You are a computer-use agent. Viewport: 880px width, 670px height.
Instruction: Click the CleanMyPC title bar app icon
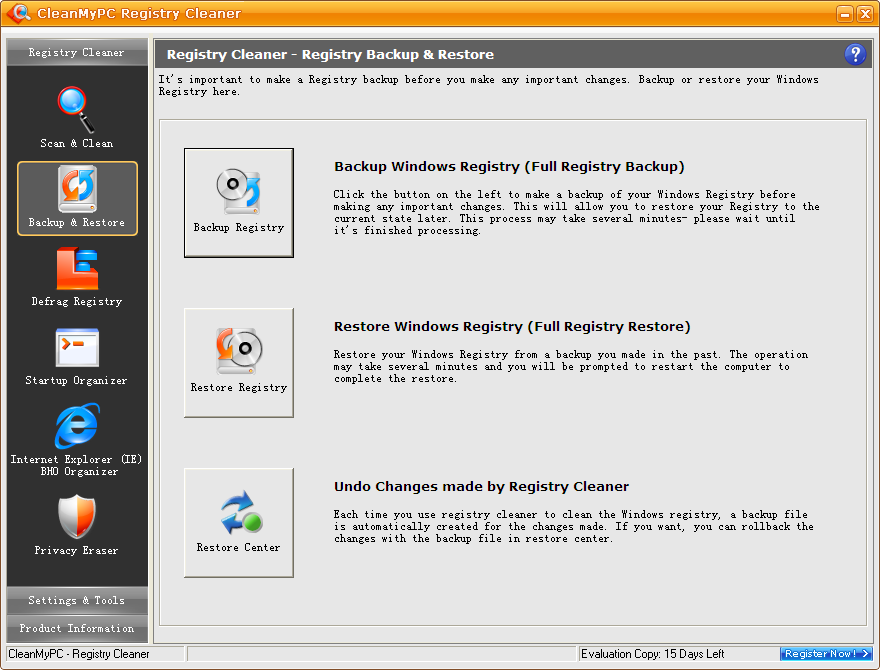click(17, 13)
